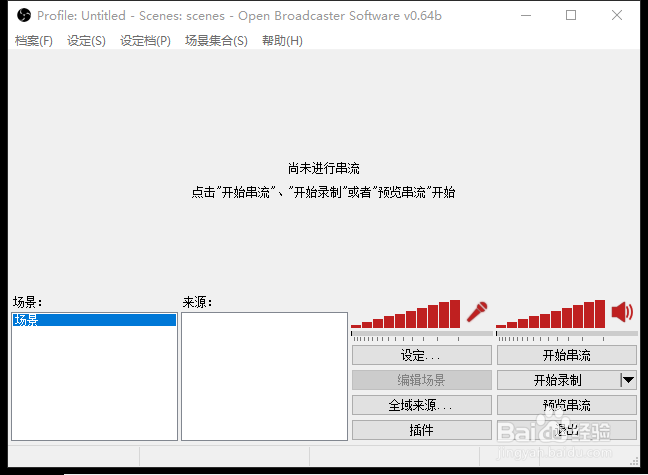The height and width of the screenshot is (475, 648).
Task: Open the 场景集合(S) menu
Action: (216, 41)
